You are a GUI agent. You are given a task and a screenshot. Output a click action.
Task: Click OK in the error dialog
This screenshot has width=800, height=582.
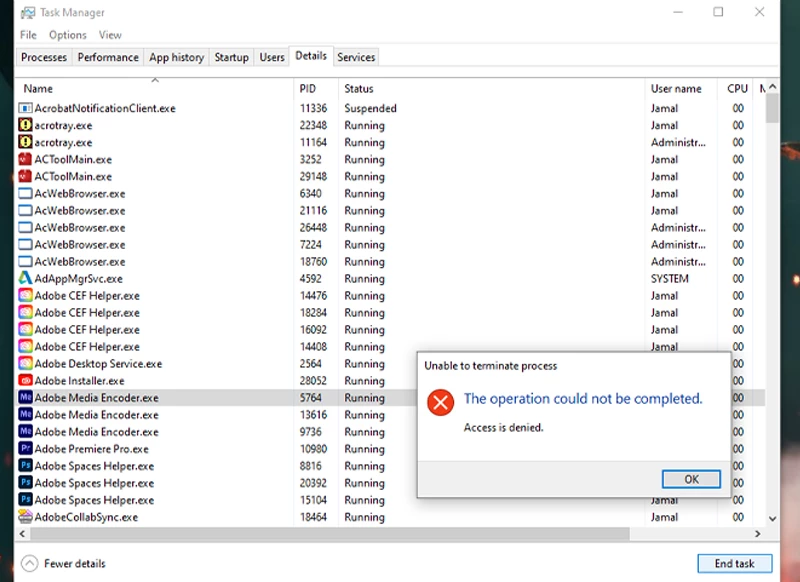coord(691,479)
